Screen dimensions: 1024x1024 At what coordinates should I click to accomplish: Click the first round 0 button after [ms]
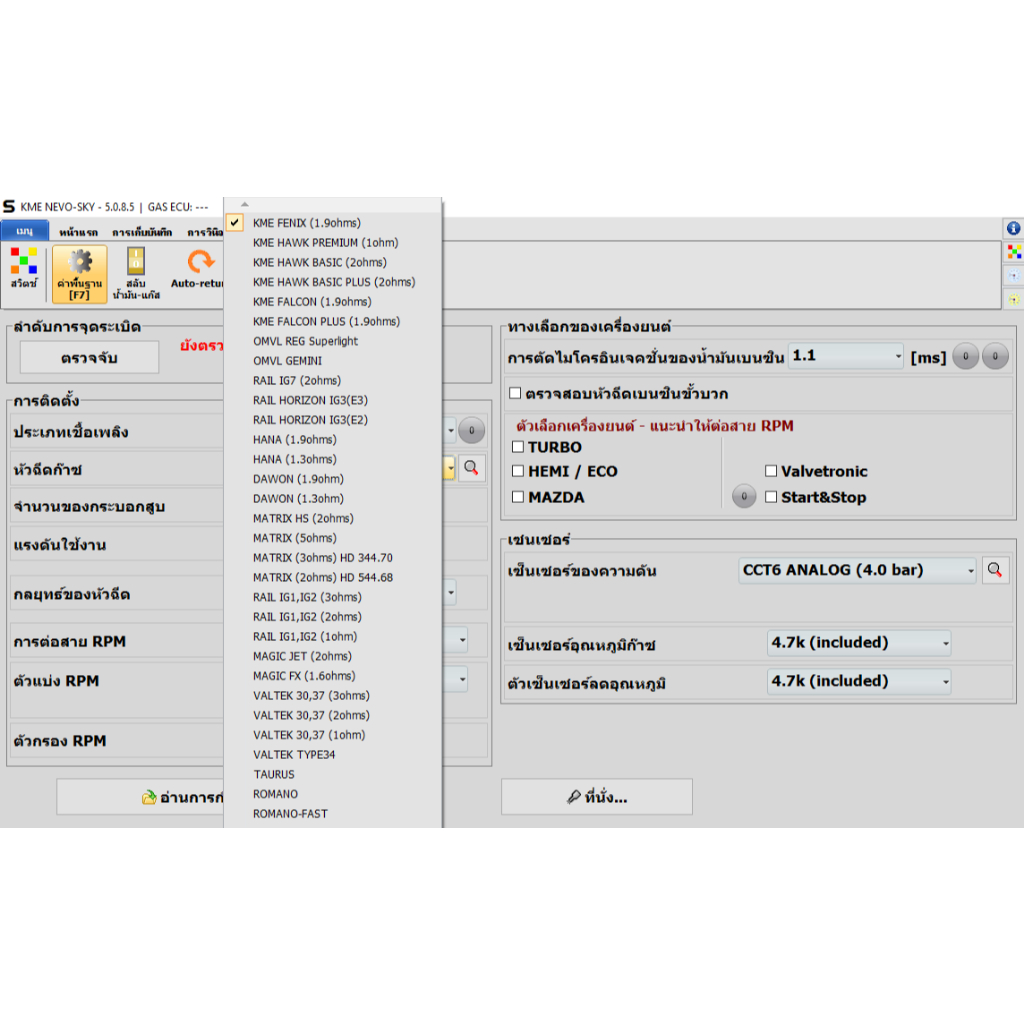(x=965, y=357)
